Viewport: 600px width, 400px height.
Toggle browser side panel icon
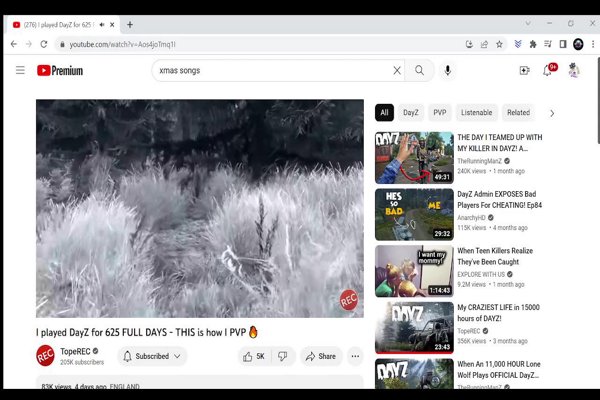[563, 44]
